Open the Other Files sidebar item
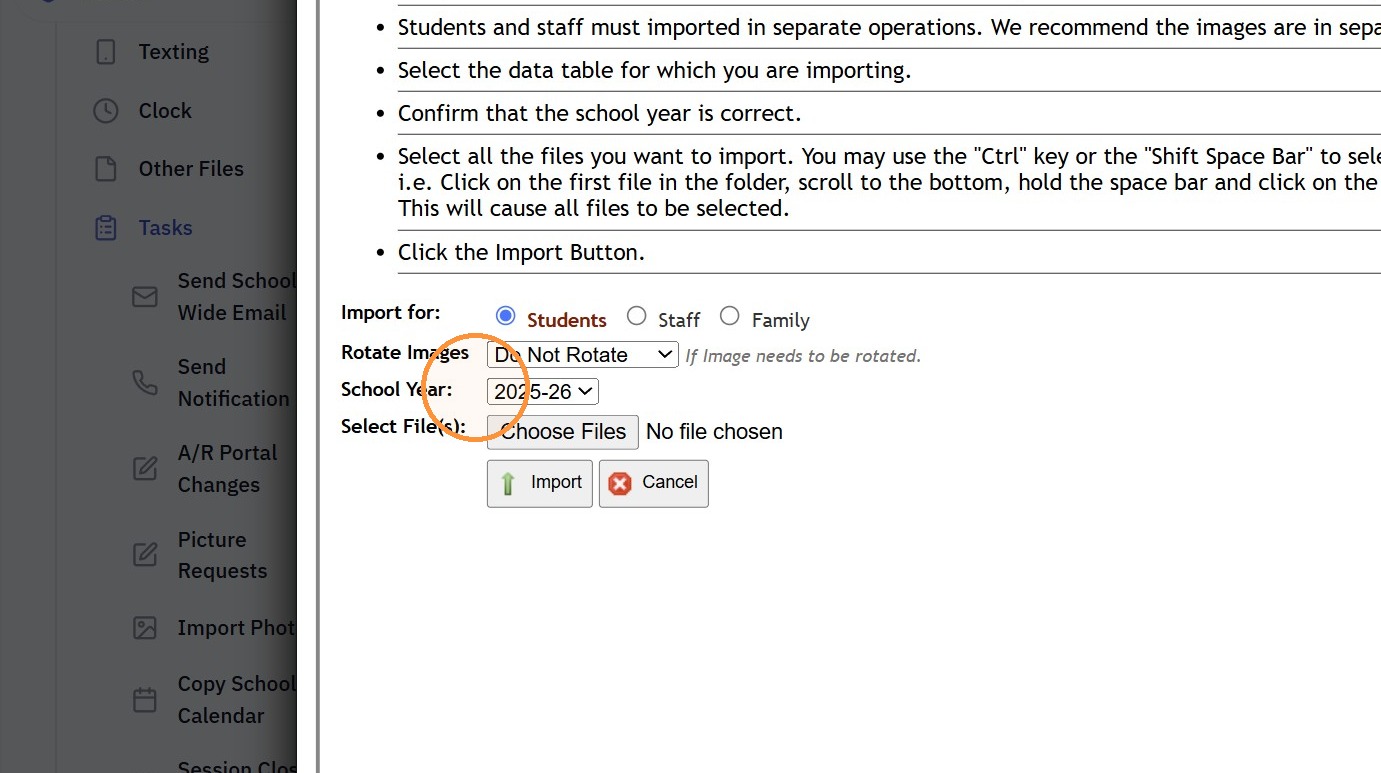1381x773 pixels. pos(191,169)
